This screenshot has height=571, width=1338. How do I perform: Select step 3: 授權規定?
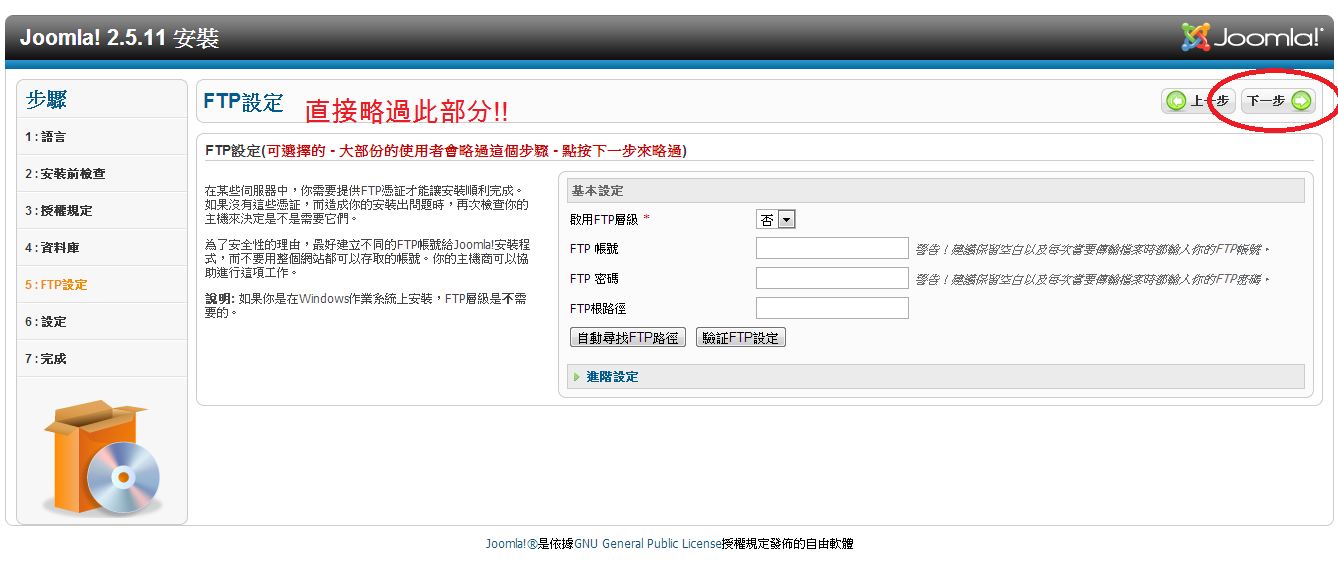(x=102, y=211)
